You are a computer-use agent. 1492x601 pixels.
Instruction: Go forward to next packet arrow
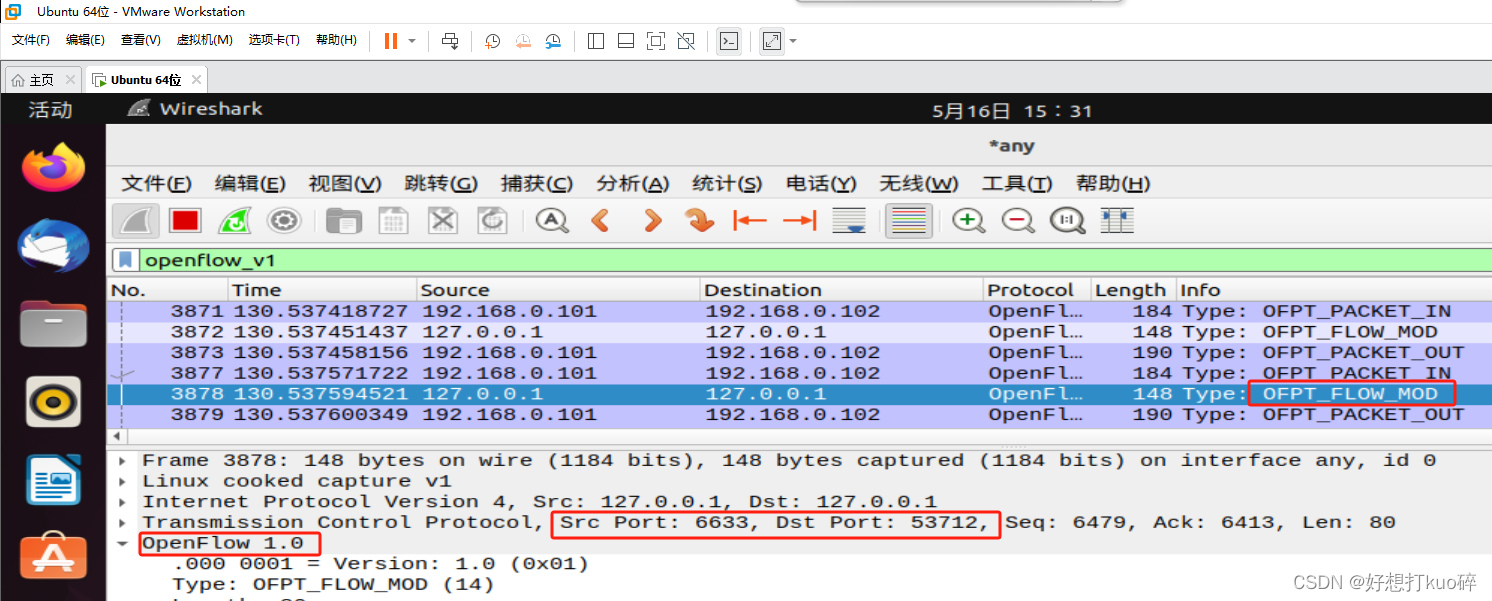click(652, 220)
